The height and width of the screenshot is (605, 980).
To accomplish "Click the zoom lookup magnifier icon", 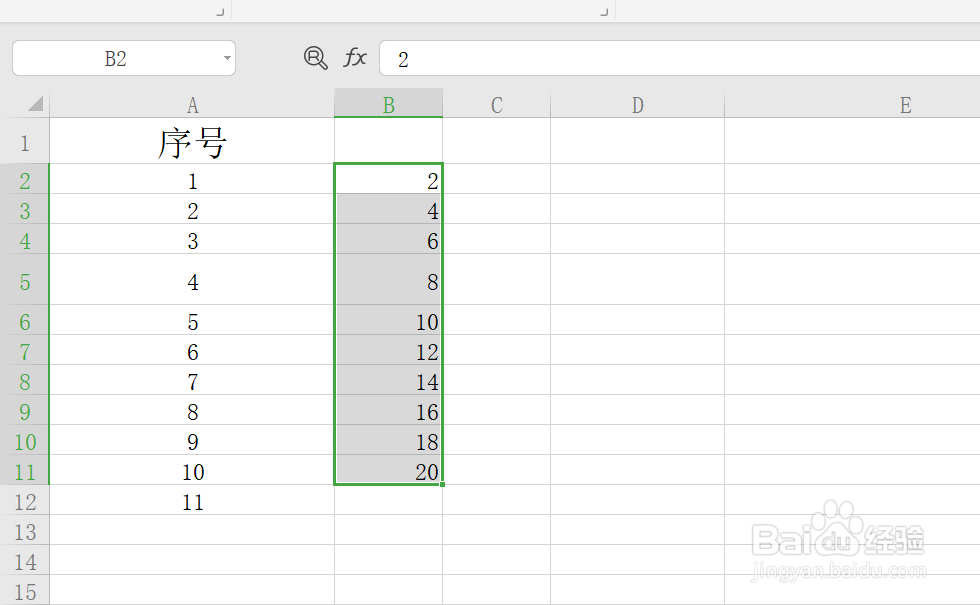I will tap(316, 58).
